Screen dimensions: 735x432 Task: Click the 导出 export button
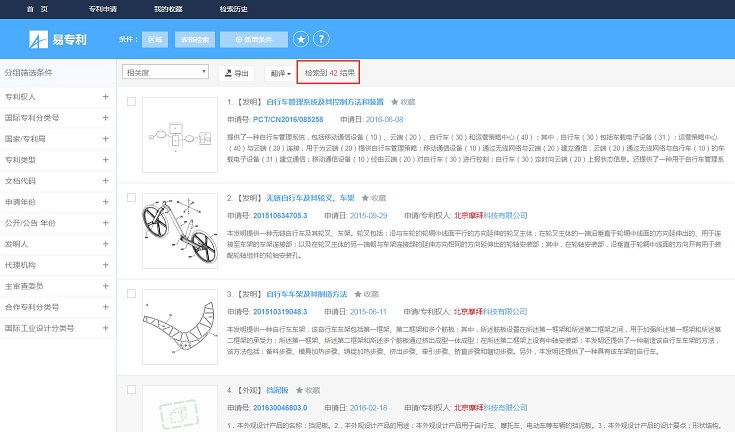(236, 73)
